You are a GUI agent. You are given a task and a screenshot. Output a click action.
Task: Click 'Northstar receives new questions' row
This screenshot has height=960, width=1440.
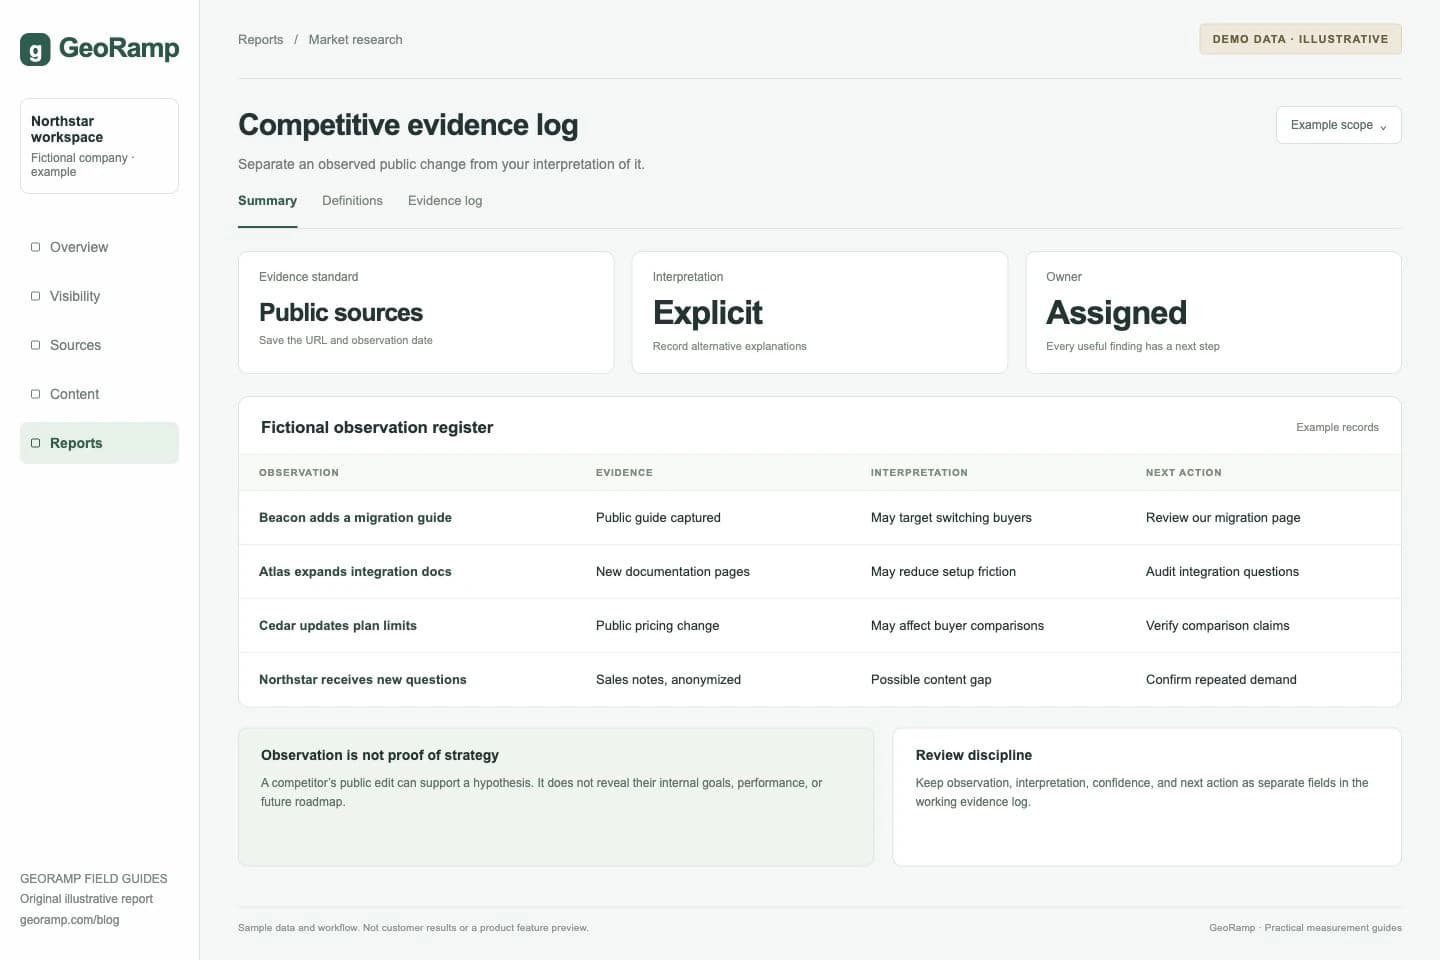[x=819, y=680]
